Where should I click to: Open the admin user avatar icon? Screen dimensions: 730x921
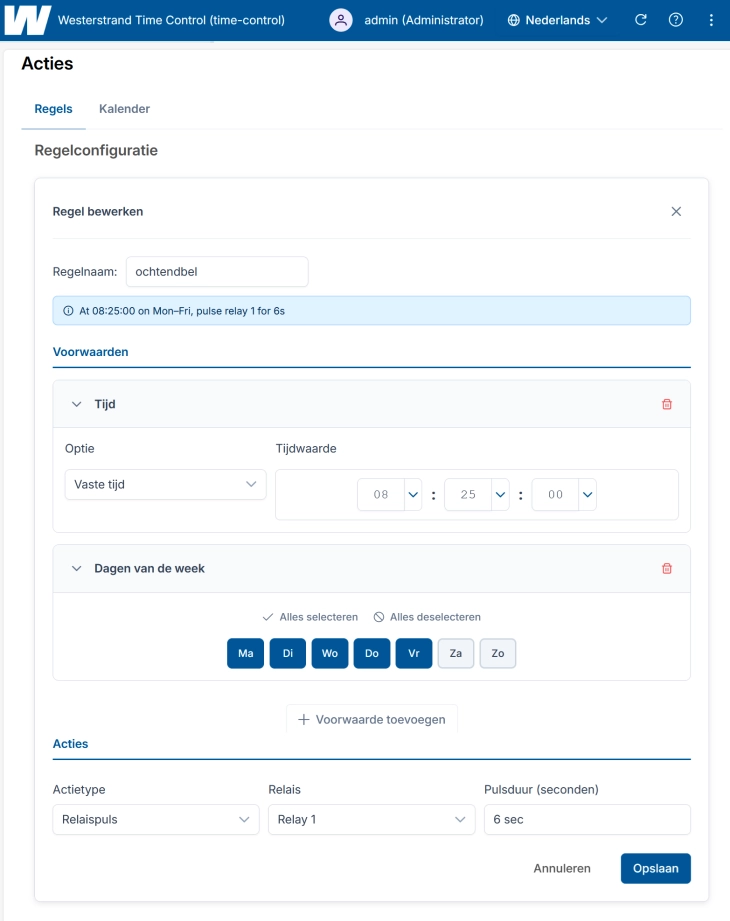[x=341, y=20]
